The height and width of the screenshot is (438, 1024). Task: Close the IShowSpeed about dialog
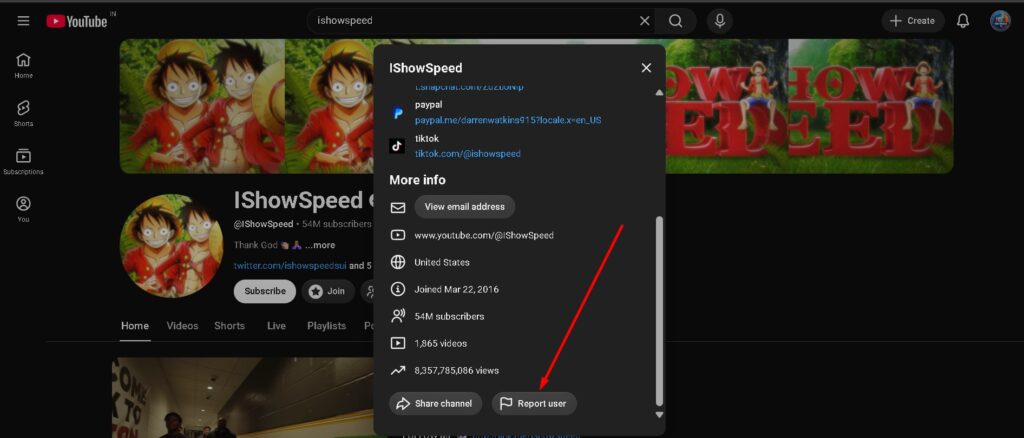click(646, 68)
